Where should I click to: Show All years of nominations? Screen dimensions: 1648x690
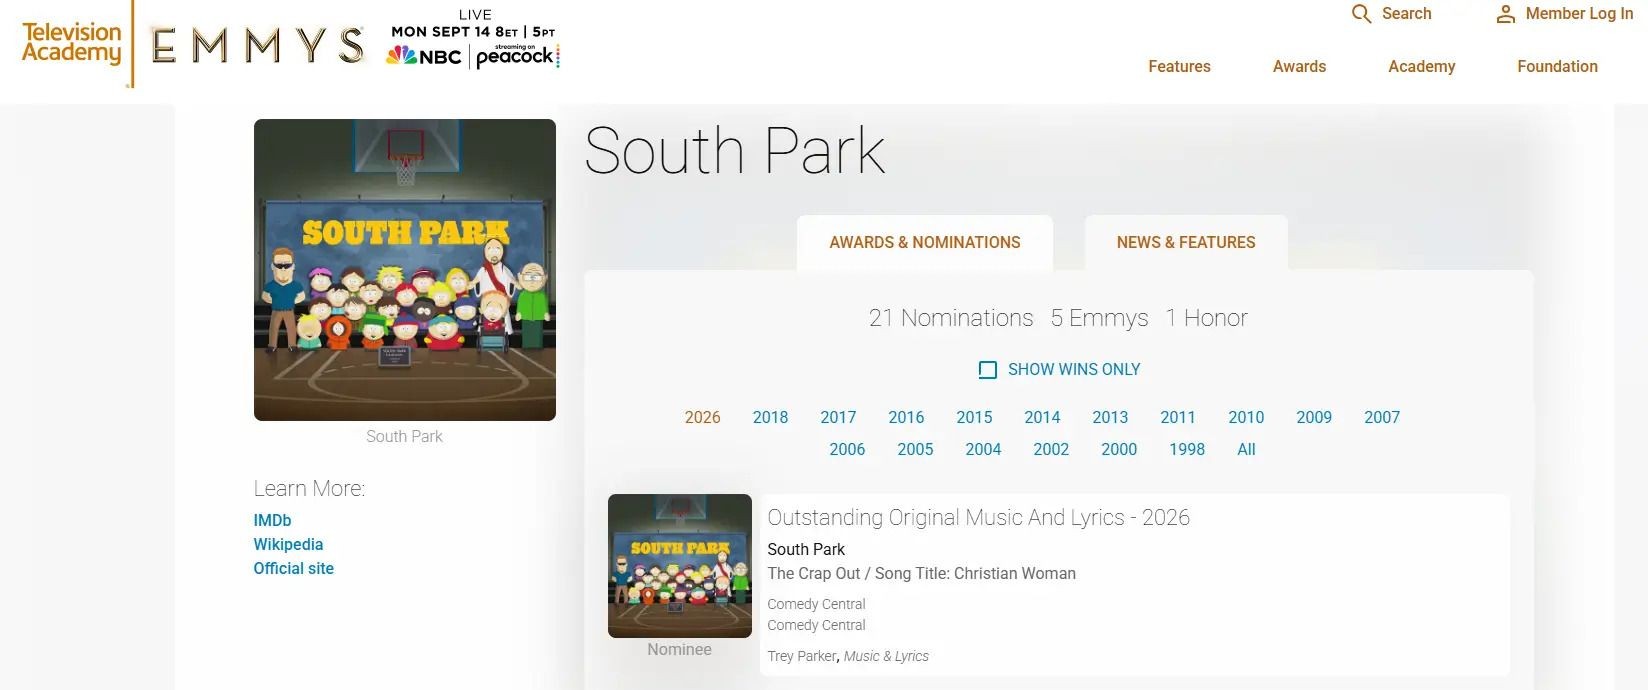(1246, 449)
